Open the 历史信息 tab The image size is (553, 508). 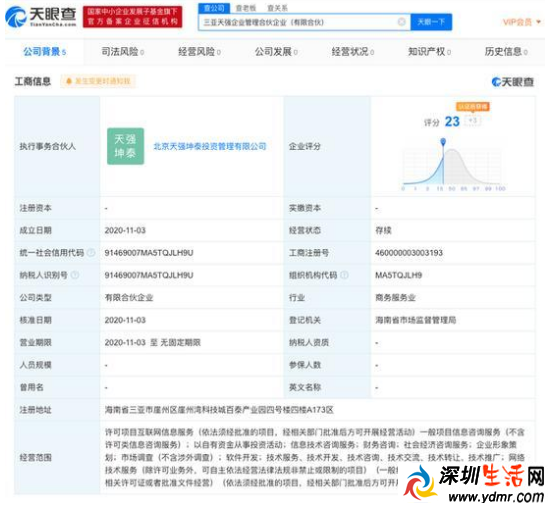tap(506, 52)
